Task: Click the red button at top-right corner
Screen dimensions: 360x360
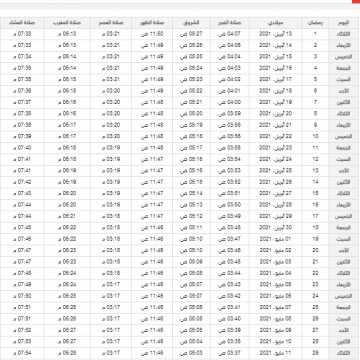Action: [356, 1]
